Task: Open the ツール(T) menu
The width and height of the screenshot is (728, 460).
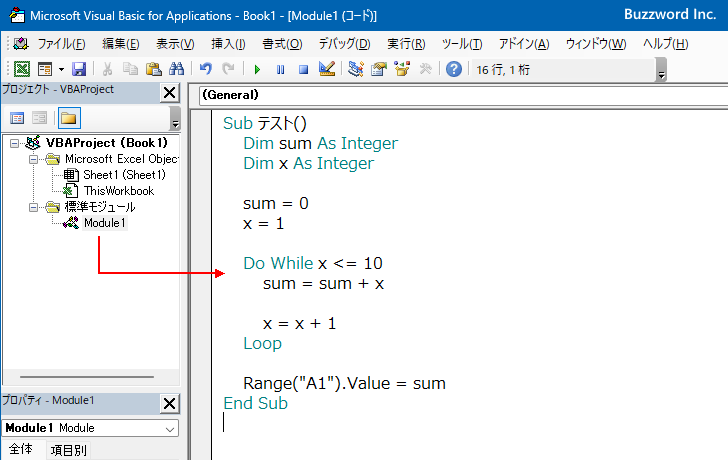Action: point(462,44)
